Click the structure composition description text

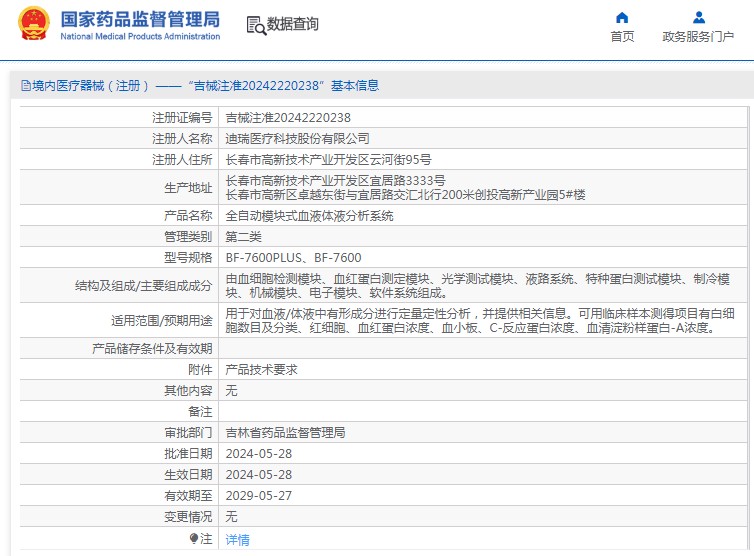(478, 286)
